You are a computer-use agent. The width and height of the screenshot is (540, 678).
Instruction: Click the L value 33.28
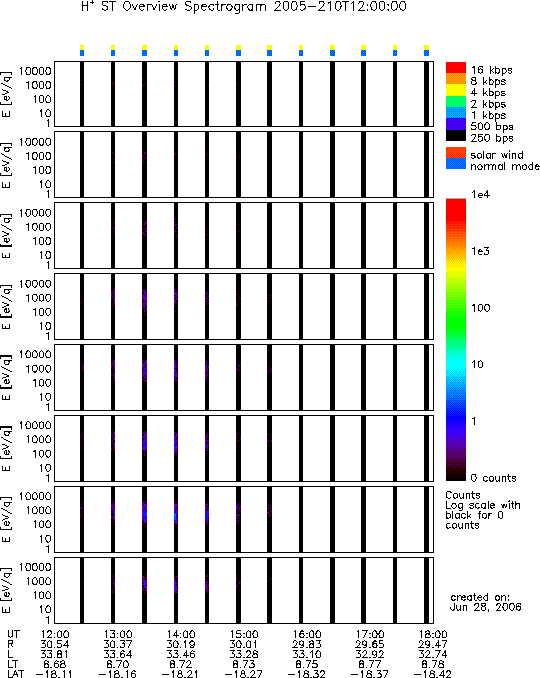pyautogui.click(x=244, y=654)
